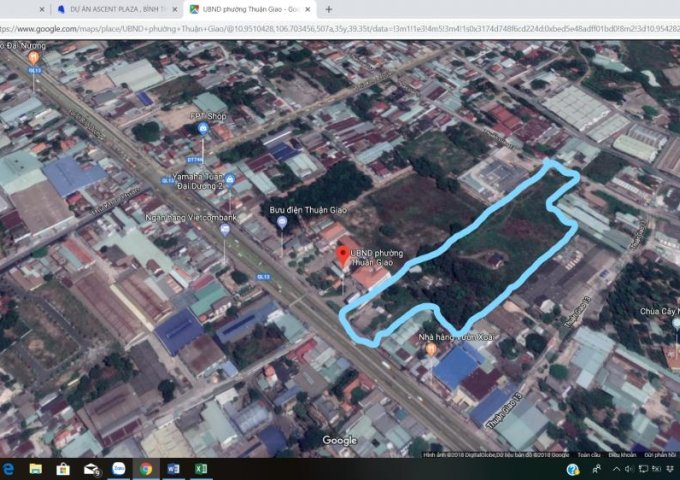Open Microsoft Edge from the taskbar

8,469
